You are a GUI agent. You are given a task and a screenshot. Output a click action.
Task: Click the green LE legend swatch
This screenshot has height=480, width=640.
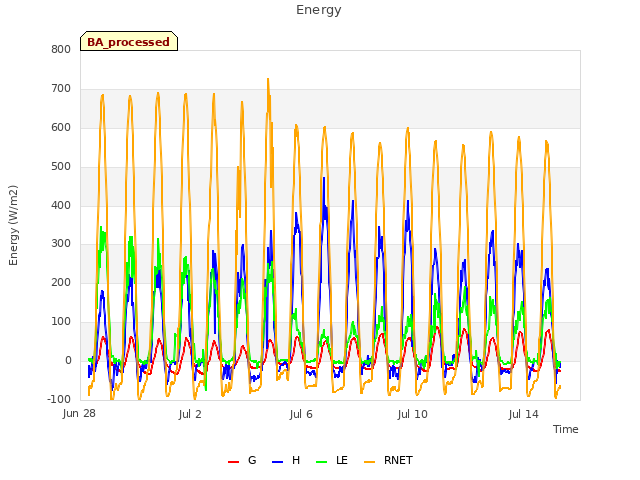click(x=322, y=462)
